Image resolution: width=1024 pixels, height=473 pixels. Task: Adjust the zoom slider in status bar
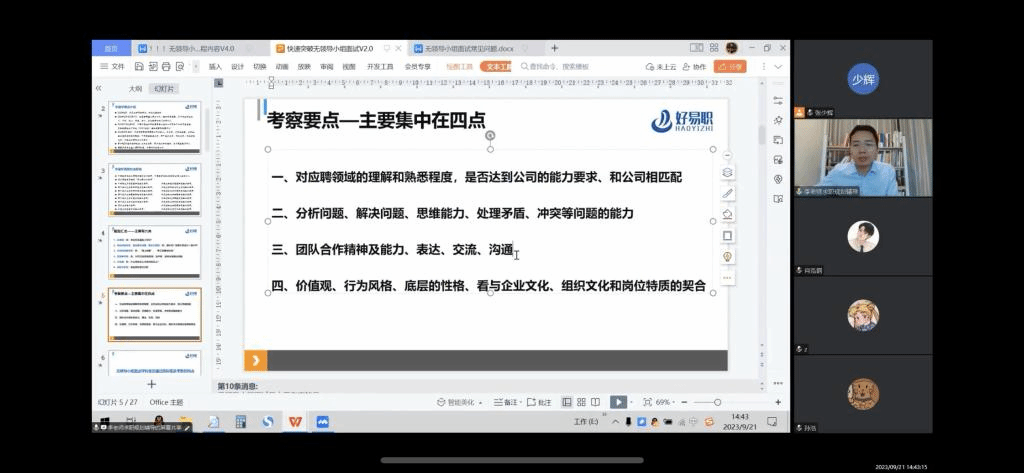716,402
